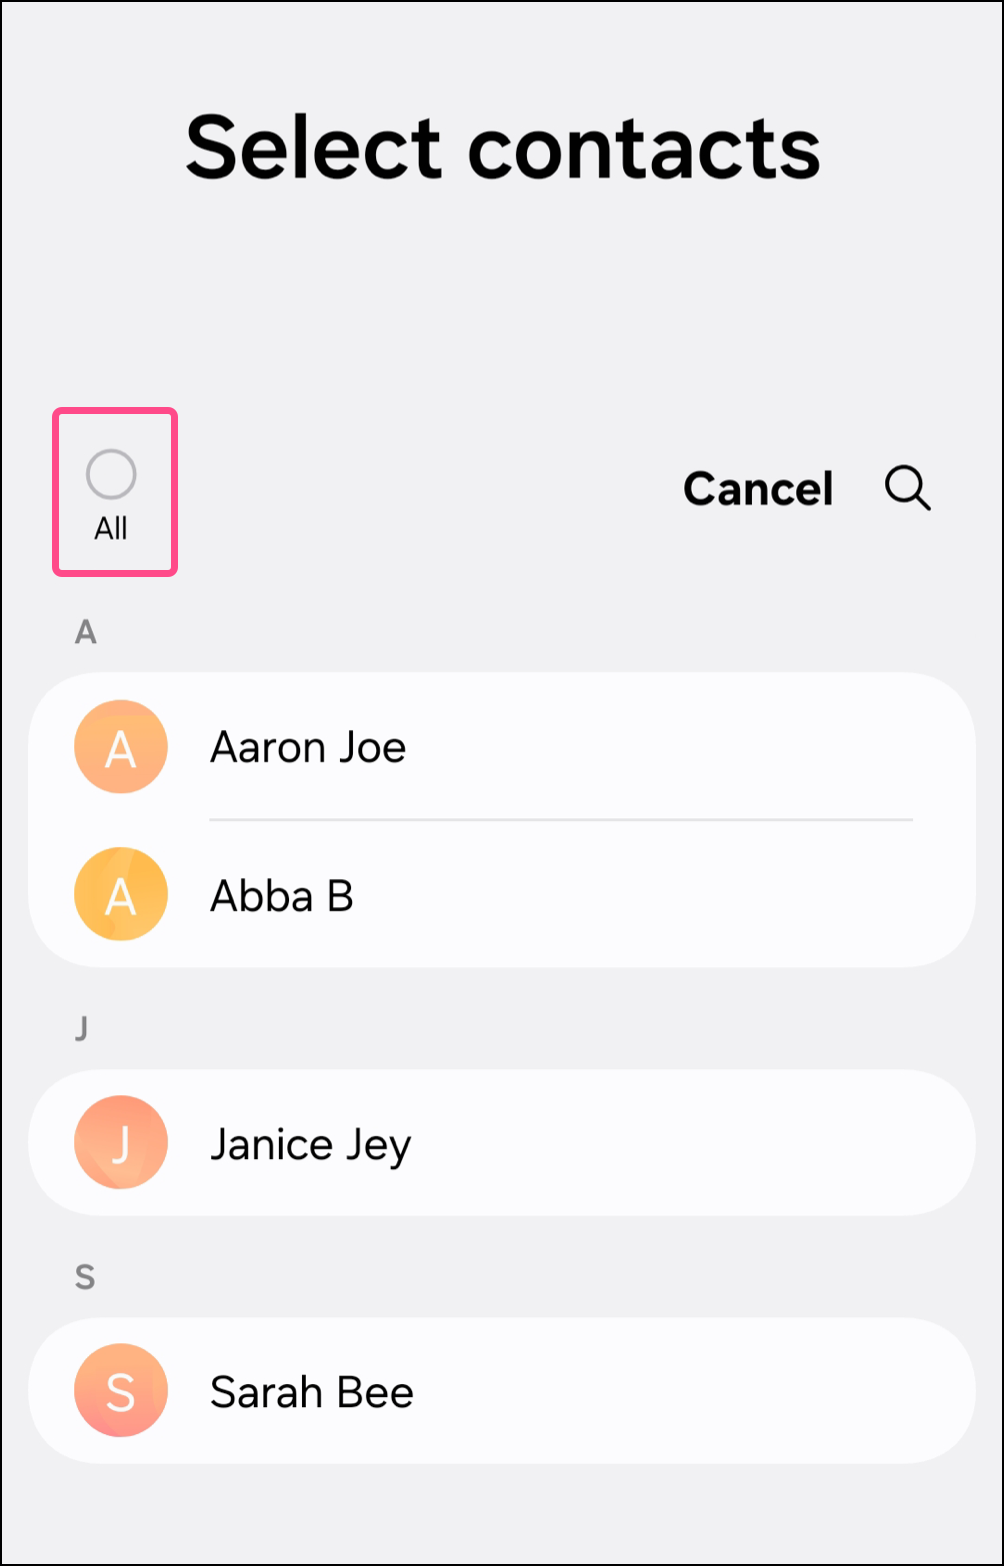Click the "A" section header letter
Image resolution: width=1004 pixels, height=1566 pixels.
86,632
